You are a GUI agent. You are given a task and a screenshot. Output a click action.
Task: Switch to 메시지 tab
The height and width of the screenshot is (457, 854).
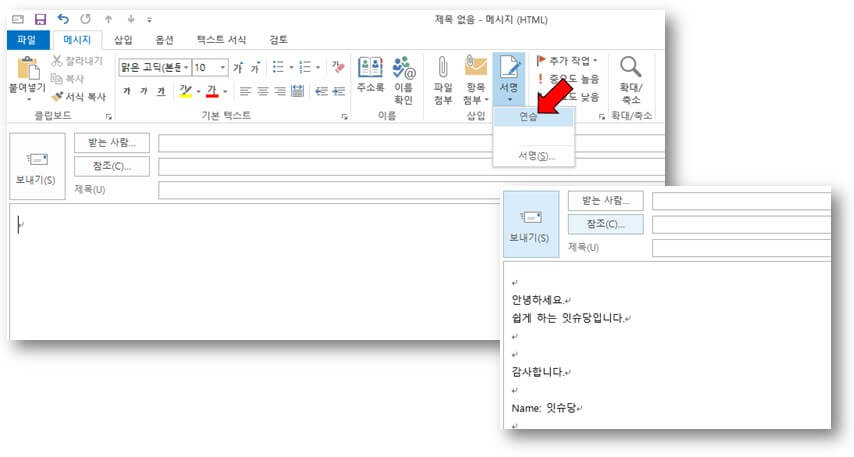[x=77, y=40]
